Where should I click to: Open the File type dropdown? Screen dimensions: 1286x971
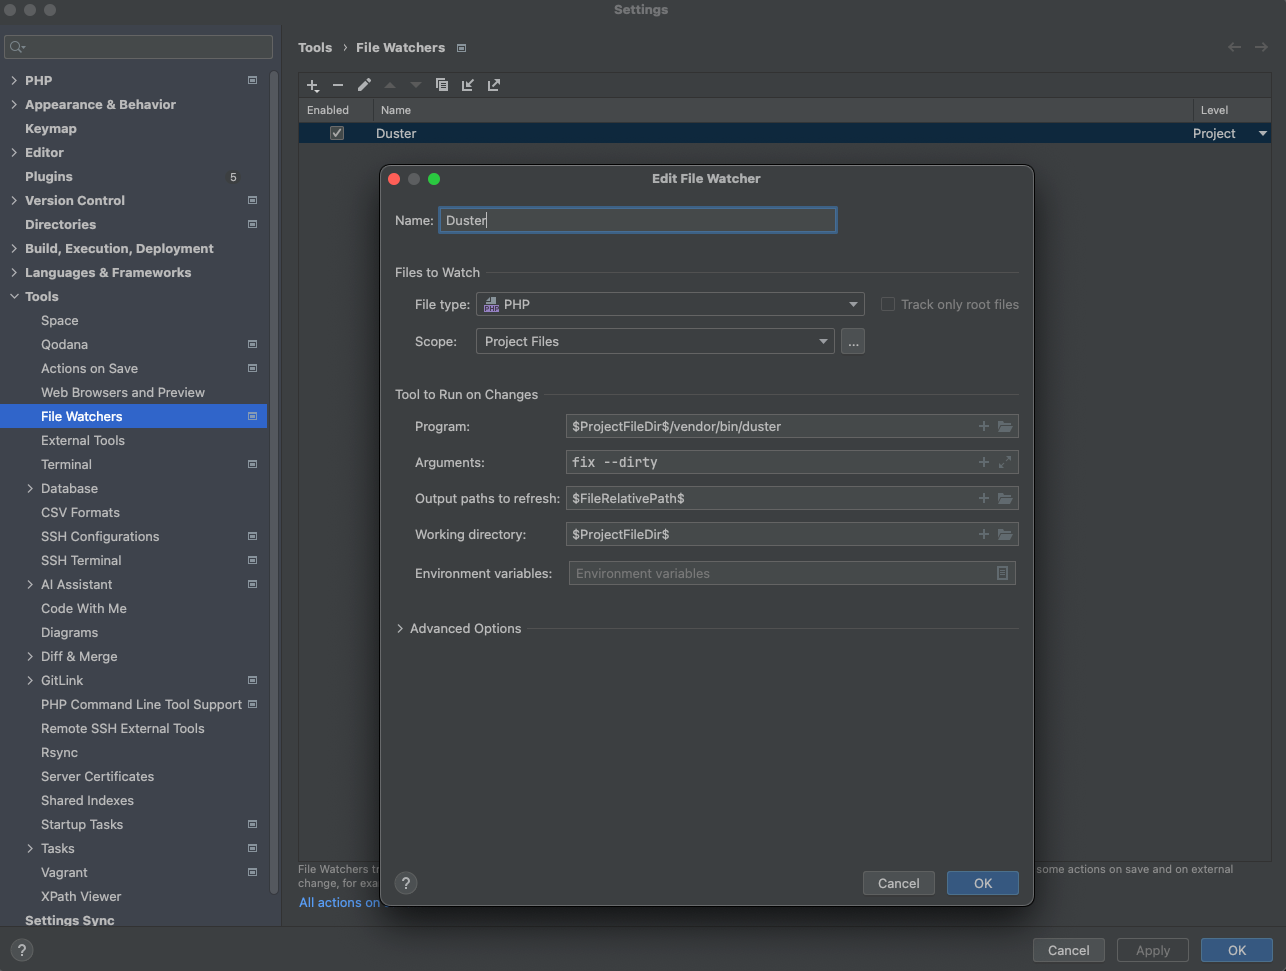coord(670,304)
